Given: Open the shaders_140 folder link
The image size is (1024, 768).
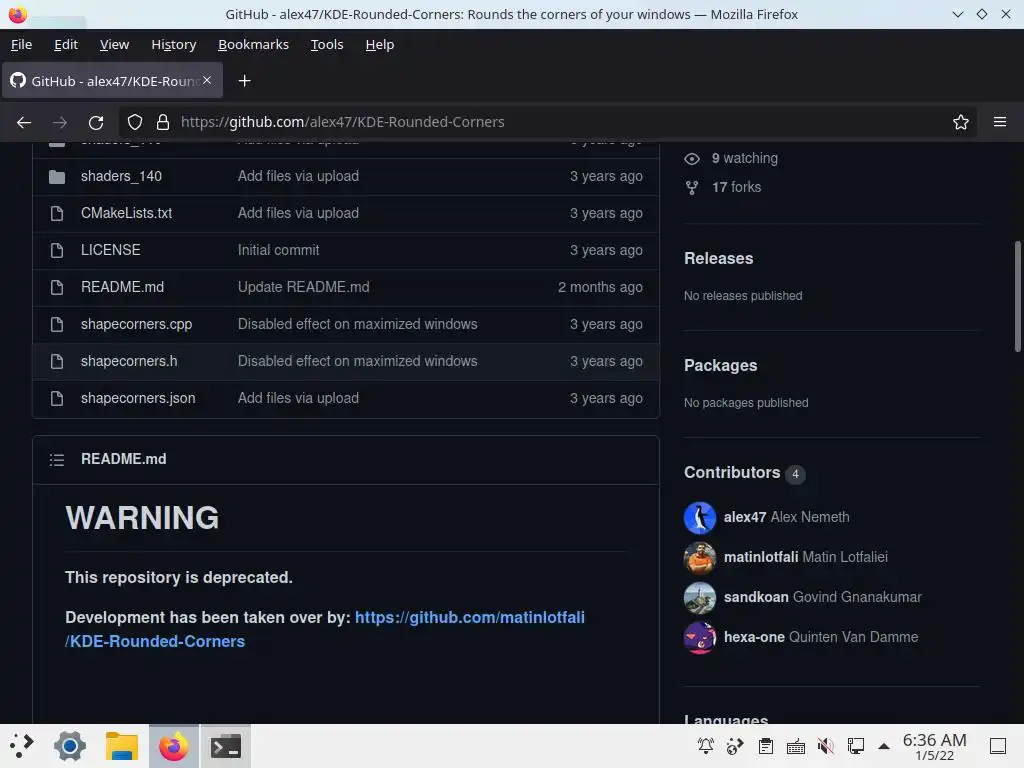Looking at the screenshot, I should click(x=121, y=176).
